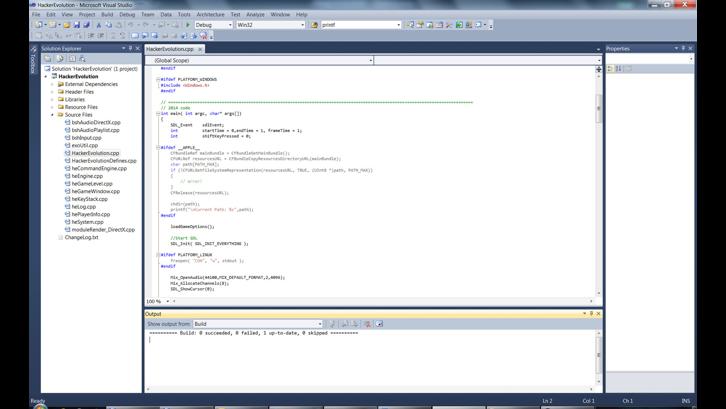Click the Libraries folder in Solution Explorer
Image resolution: width=726 pixels, height=409 pixels.
(x=75, y=100)
